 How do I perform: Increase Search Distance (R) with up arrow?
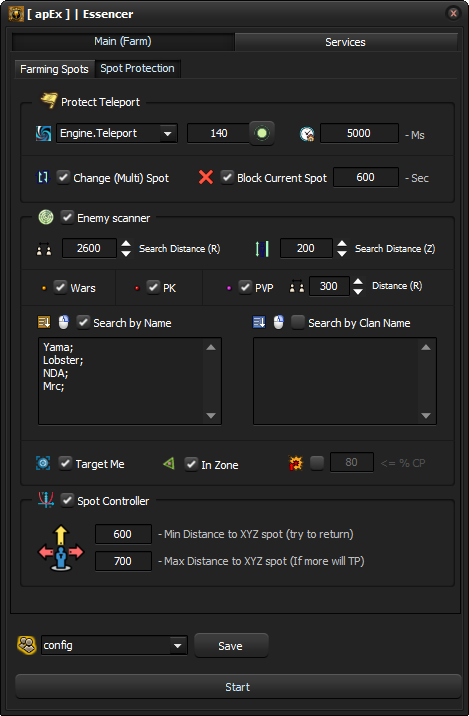coord(126,244)
